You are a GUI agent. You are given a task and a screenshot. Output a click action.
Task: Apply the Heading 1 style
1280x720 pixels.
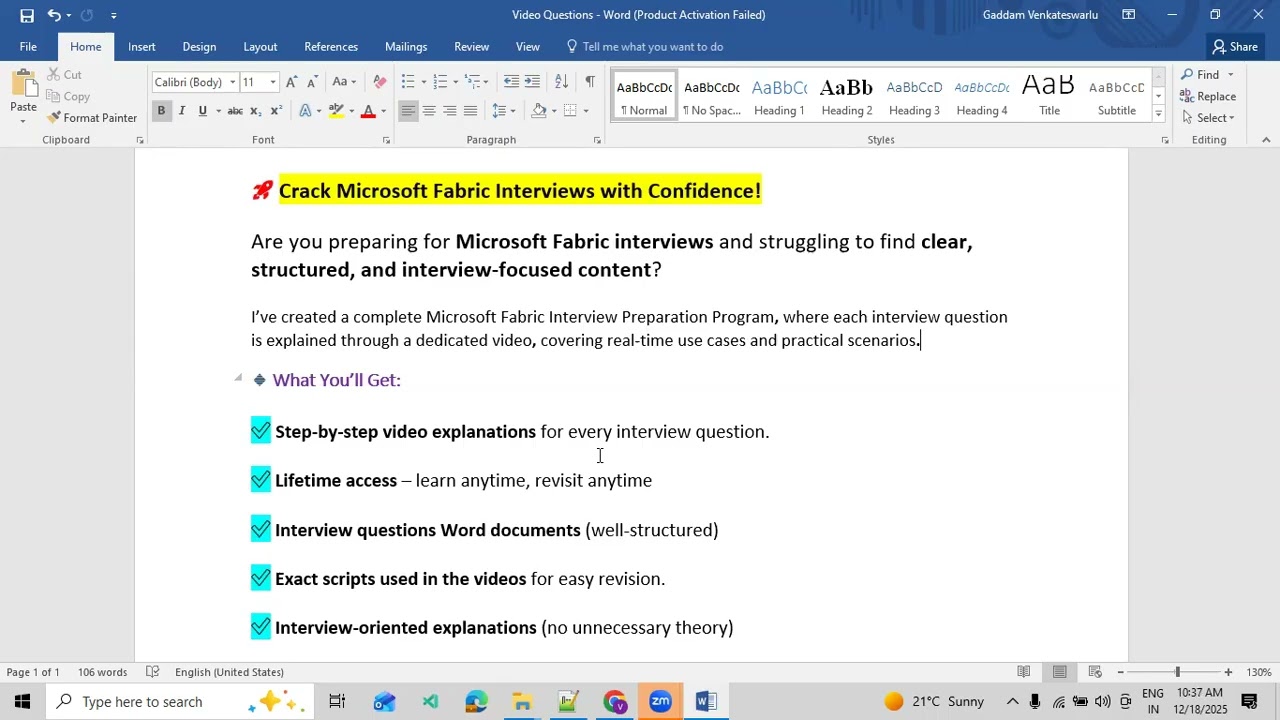tap(779, 97)
